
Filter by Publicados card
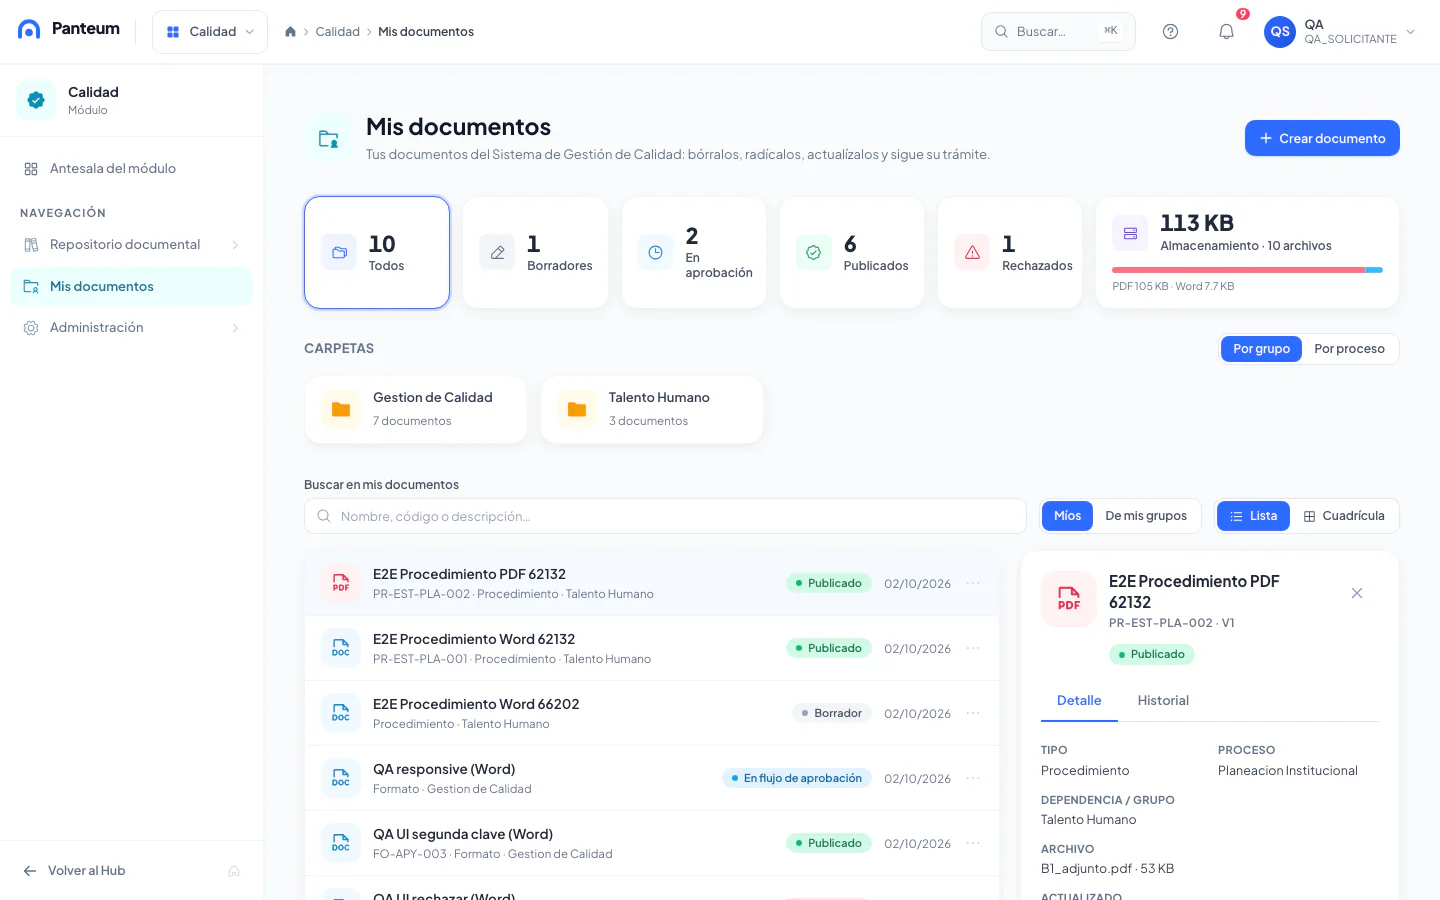[852, 253]
